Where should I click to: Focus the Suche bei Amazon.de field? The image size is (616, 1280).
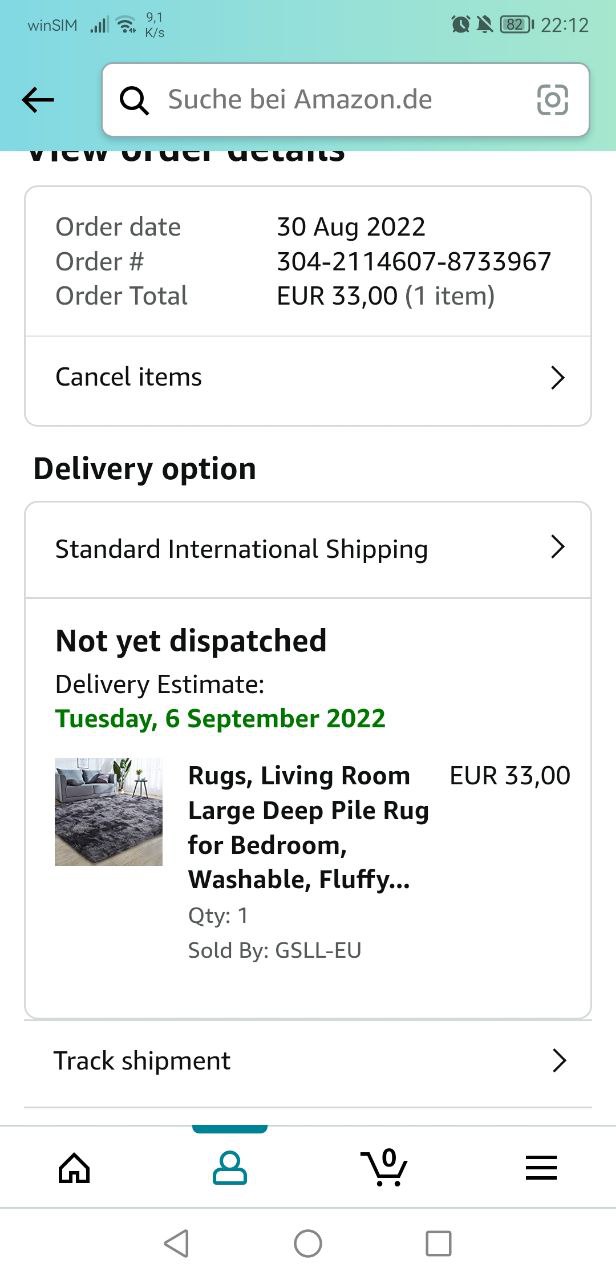[330, 100]
